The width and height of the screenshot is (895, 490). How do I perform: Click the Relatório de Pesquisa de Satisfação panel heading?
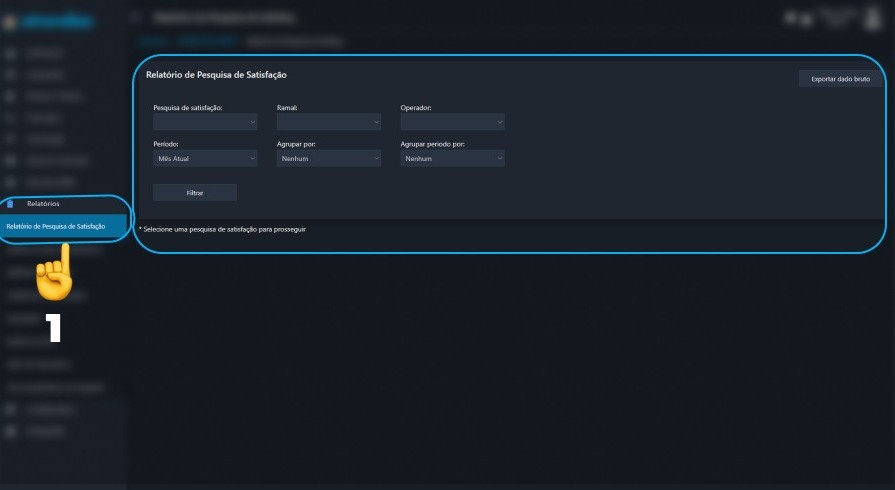click(x=216, y=75)
